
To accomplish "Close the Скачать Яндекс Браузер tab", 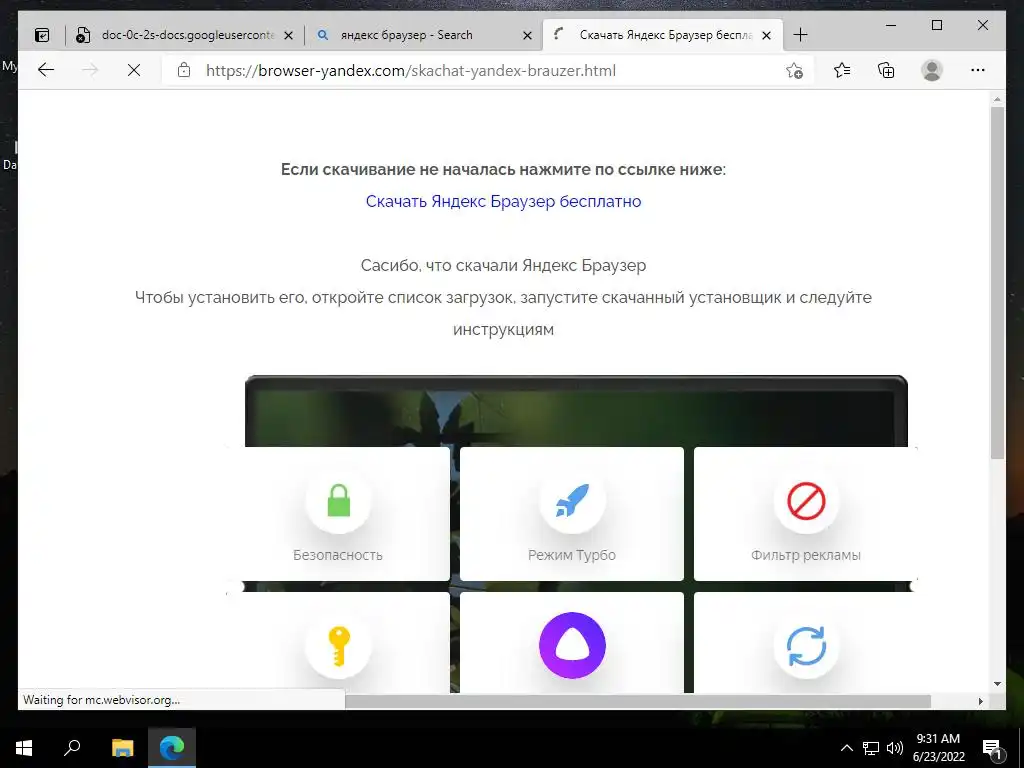I will pyautogui.click(x=767, y=36).
